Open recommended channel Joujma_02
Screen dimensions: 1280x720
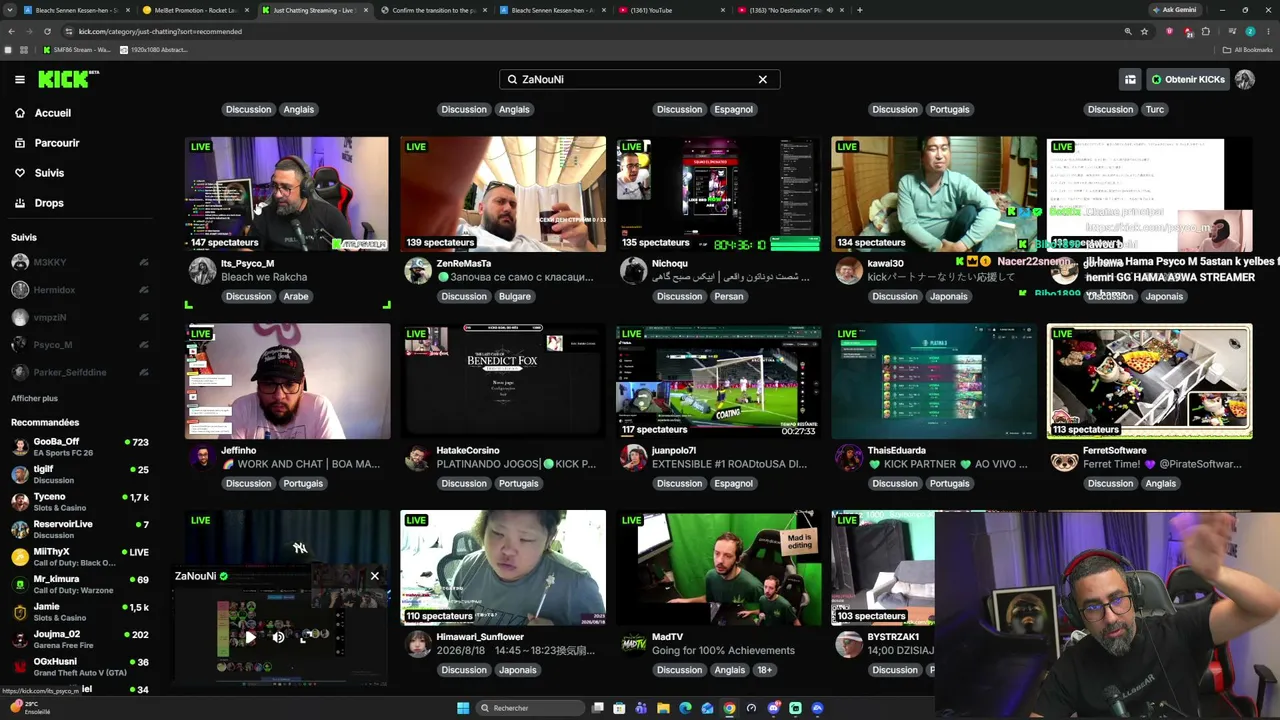pos(80,639)
